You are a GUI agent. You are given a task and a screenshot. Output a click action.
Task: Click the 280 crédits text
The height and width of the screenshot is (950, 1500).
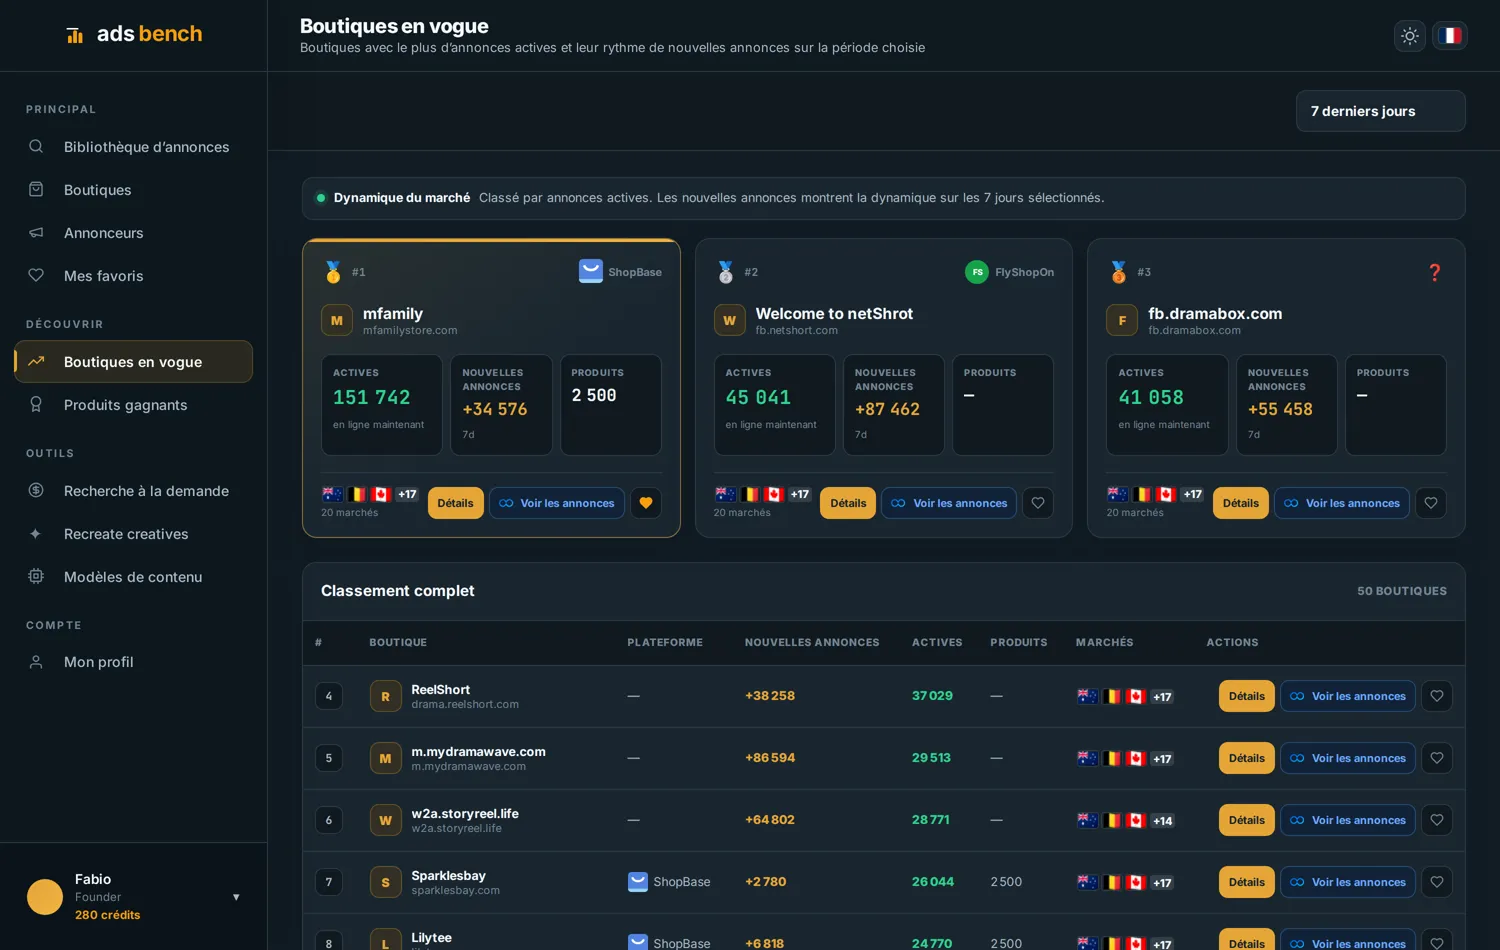pyautogui.click(x=108, y=915)
